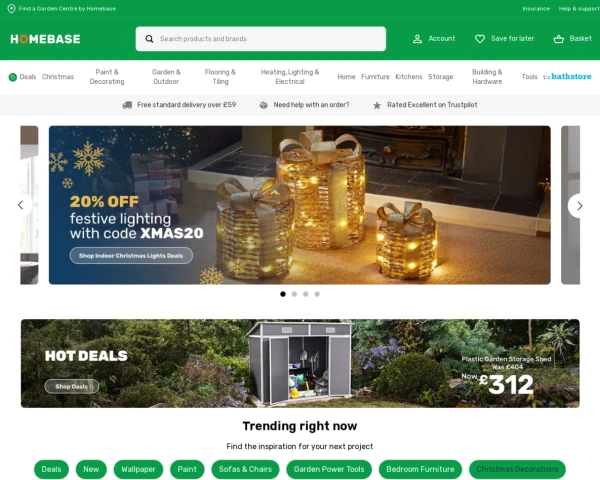The height and width of the screenshot is (480, 600).
Task: Open the Account person icon
Action: (417, 39)
